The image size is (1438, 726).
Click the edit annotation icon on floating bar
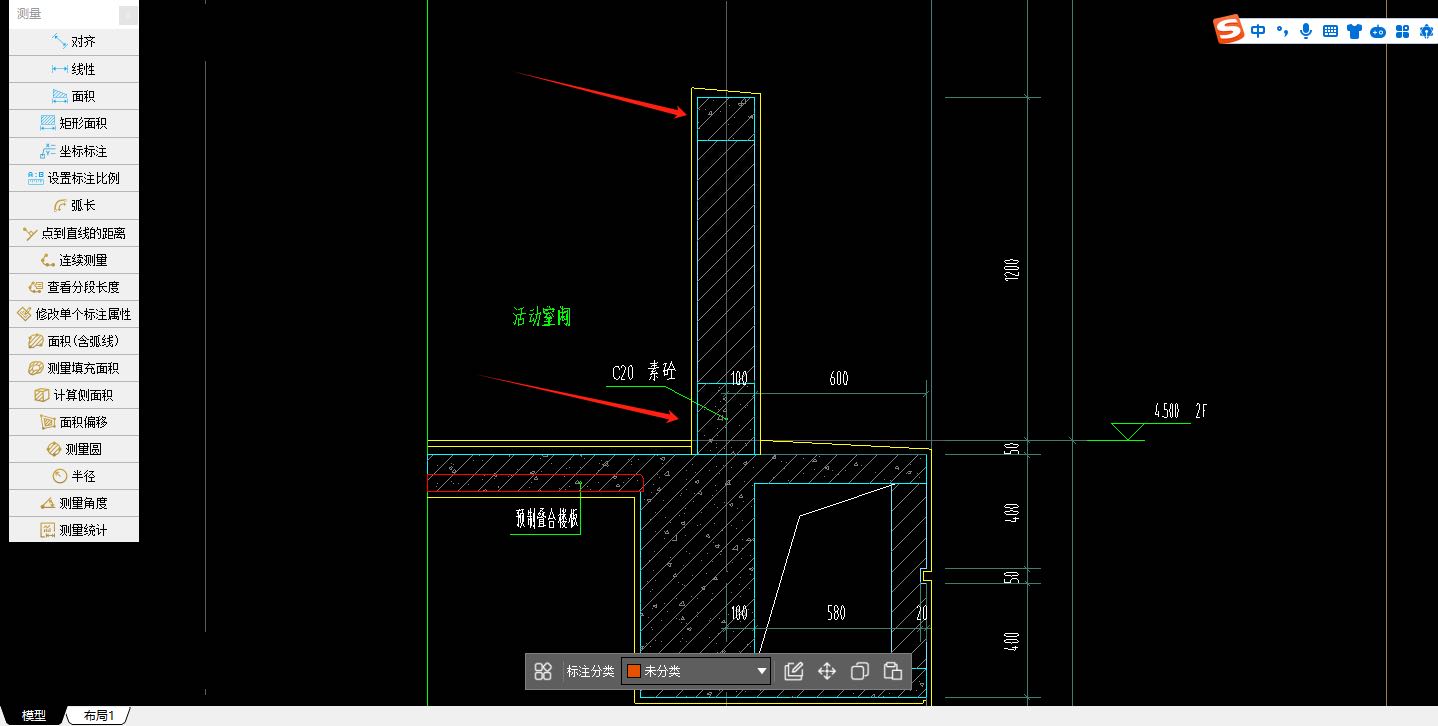pyautogui.click(x=794, y=671)
